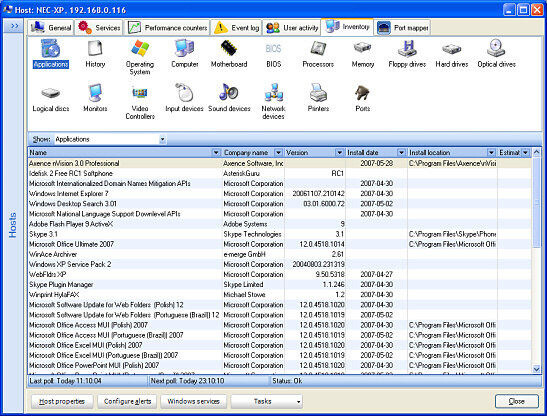Select the Hard drives icon

pyautogui.click(x=452, y=54)
